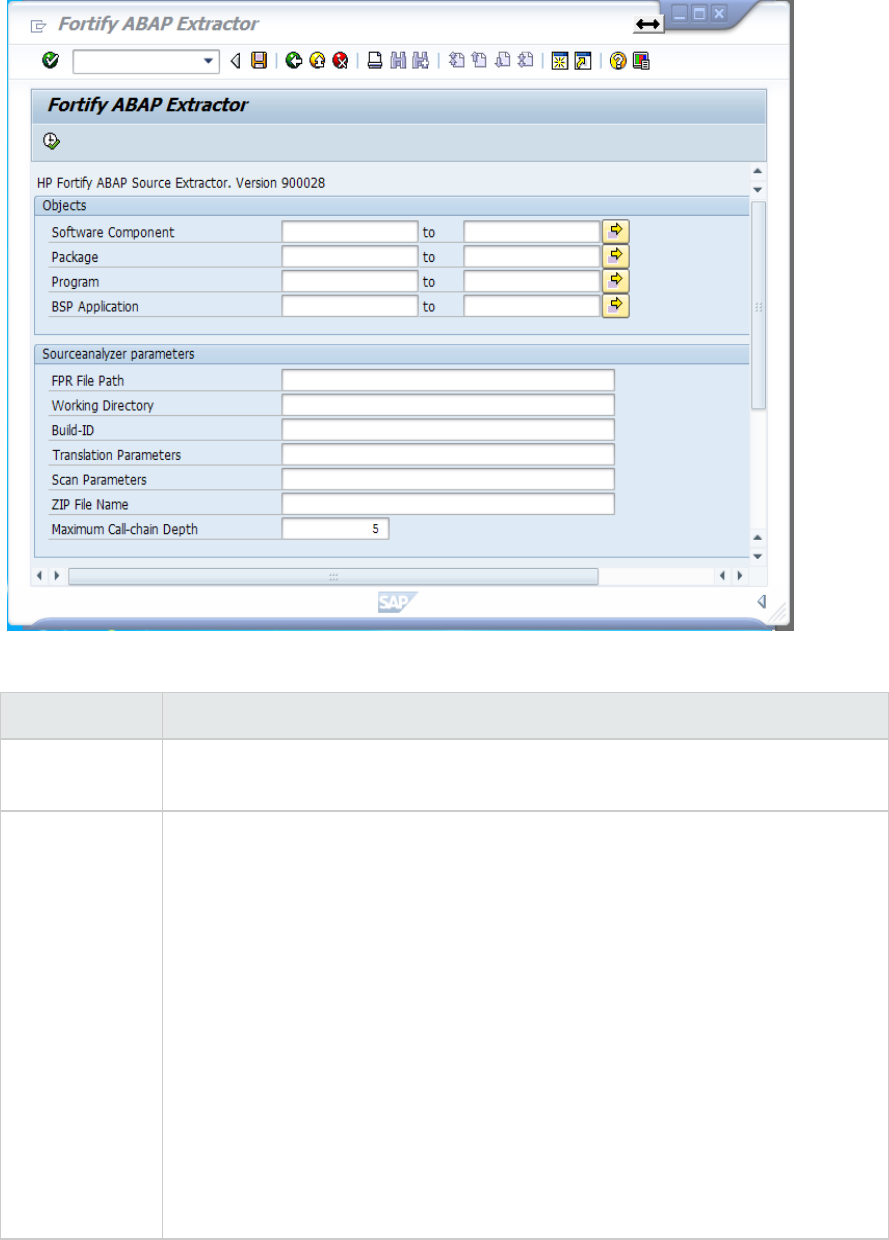This screenshot has width=889, height=1240.
Task: Click the Maximum Call-chain Depth label
Action: pos(125,529)
